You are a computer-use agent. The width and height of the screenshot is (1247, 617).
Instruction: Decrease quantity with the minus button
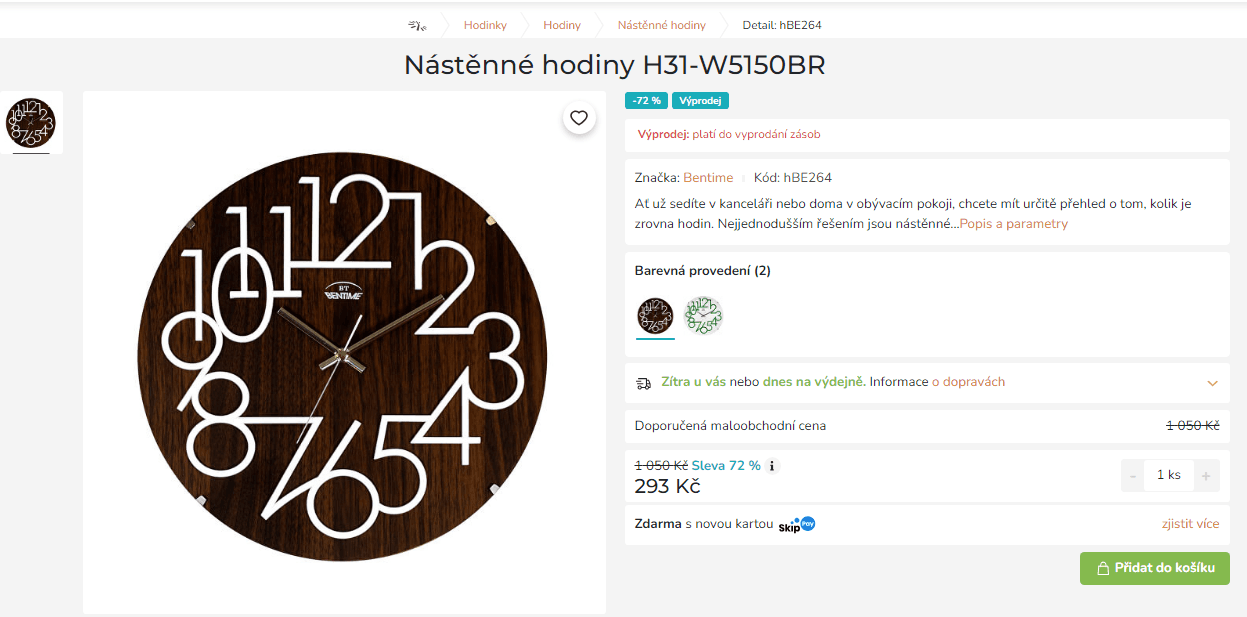click(x=1133, y=476)
